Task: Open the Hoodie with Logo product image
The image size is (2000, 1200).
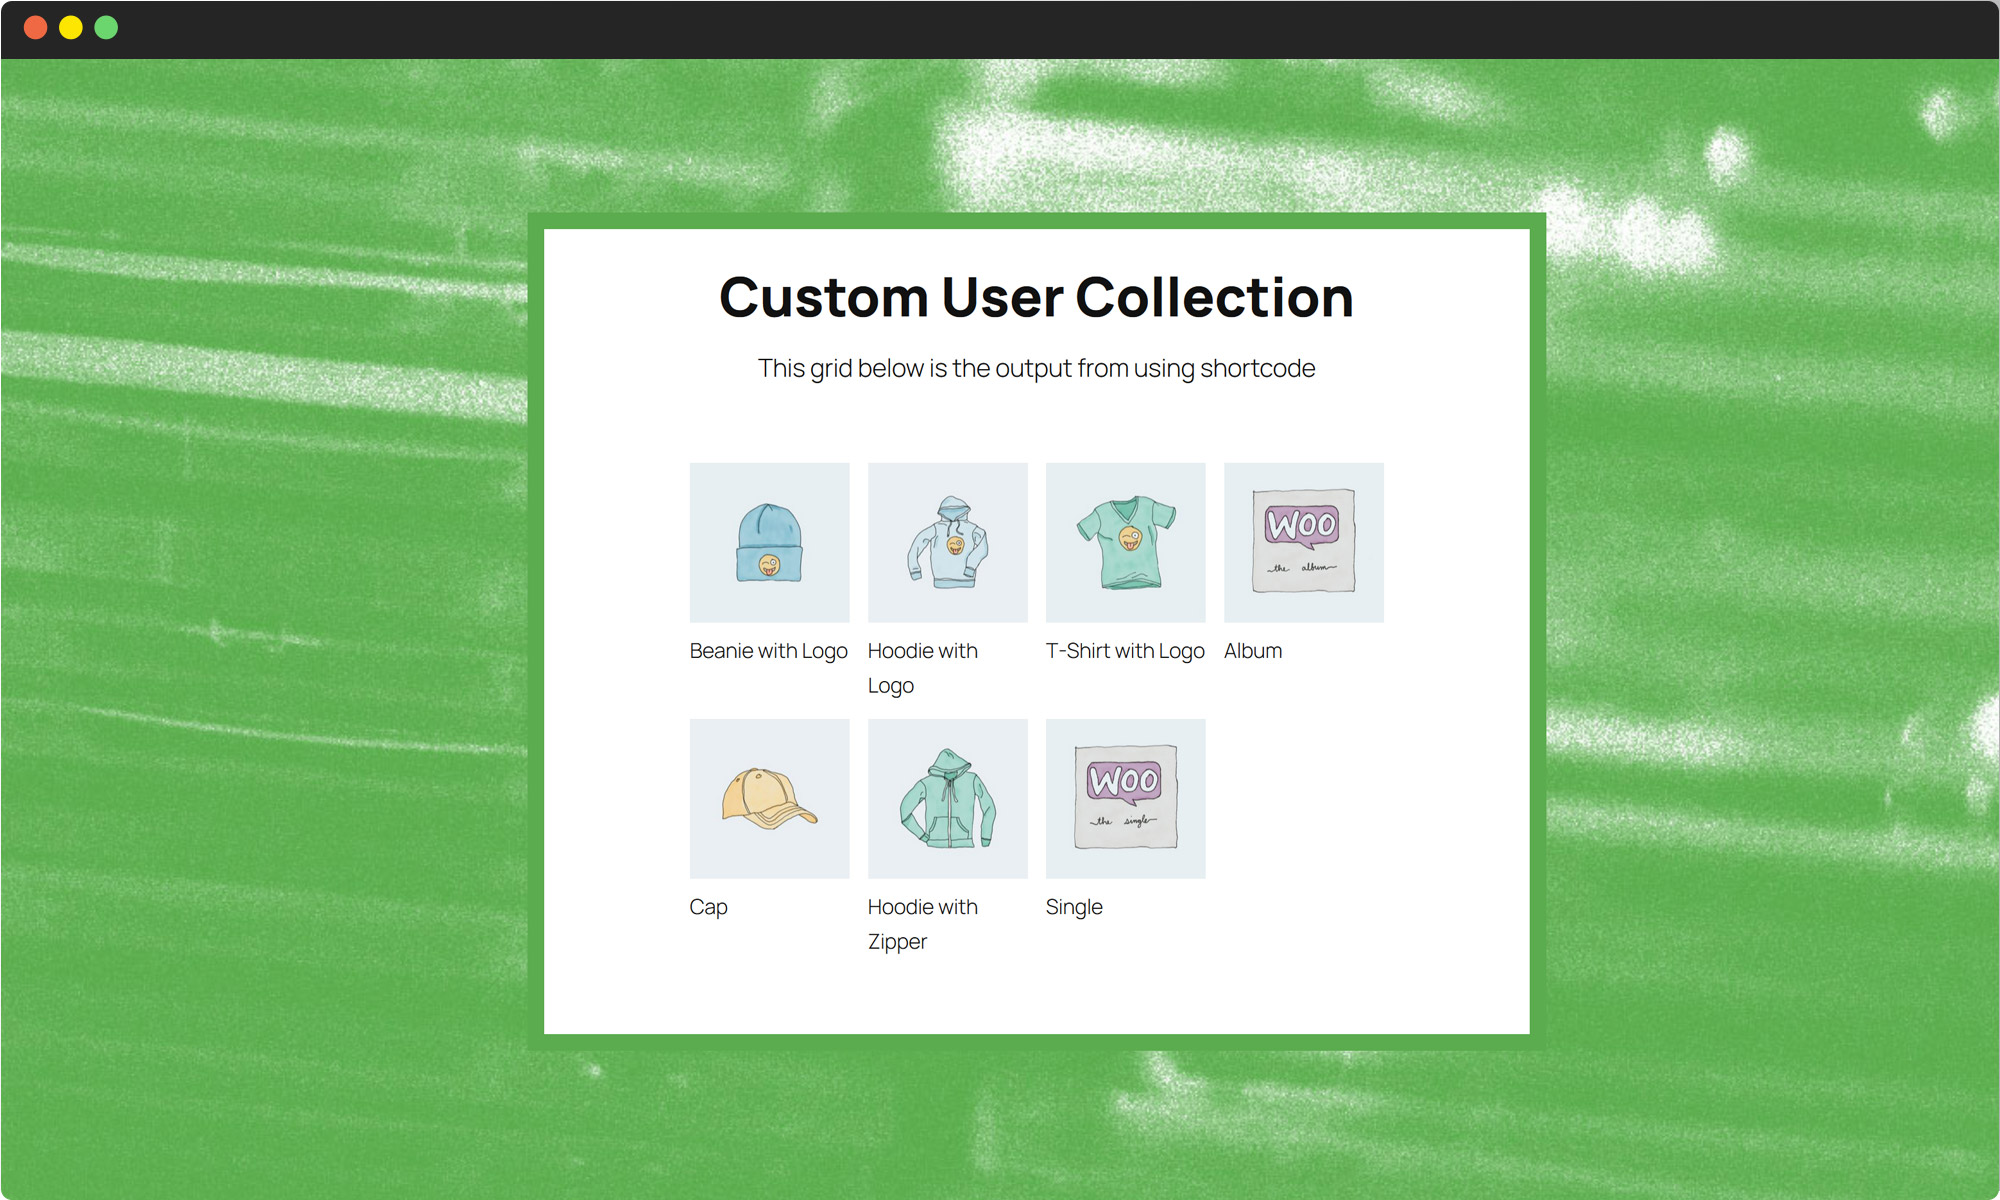Action: 948,542
